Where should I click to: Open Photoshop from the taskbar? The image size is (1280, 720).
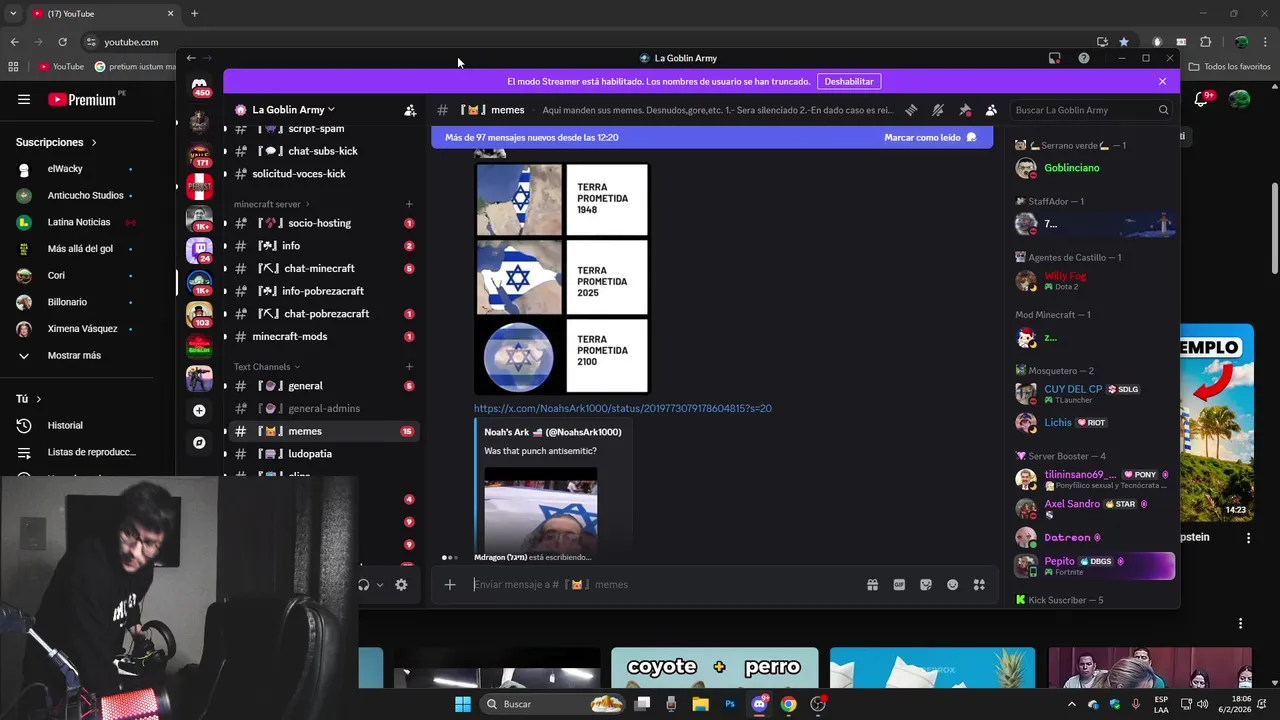click(730, 704)
